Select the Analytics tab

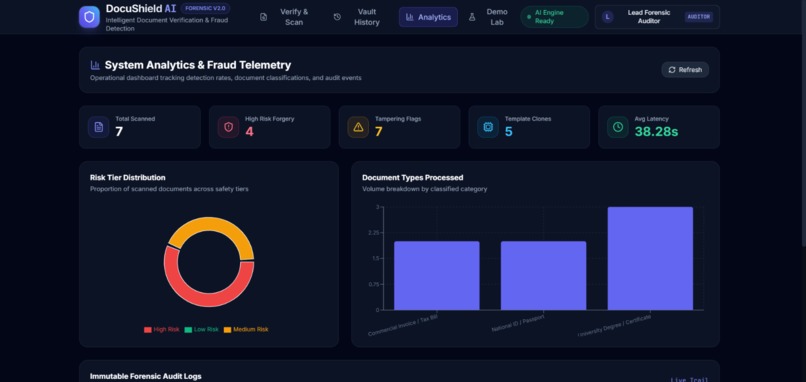[428, 17]
